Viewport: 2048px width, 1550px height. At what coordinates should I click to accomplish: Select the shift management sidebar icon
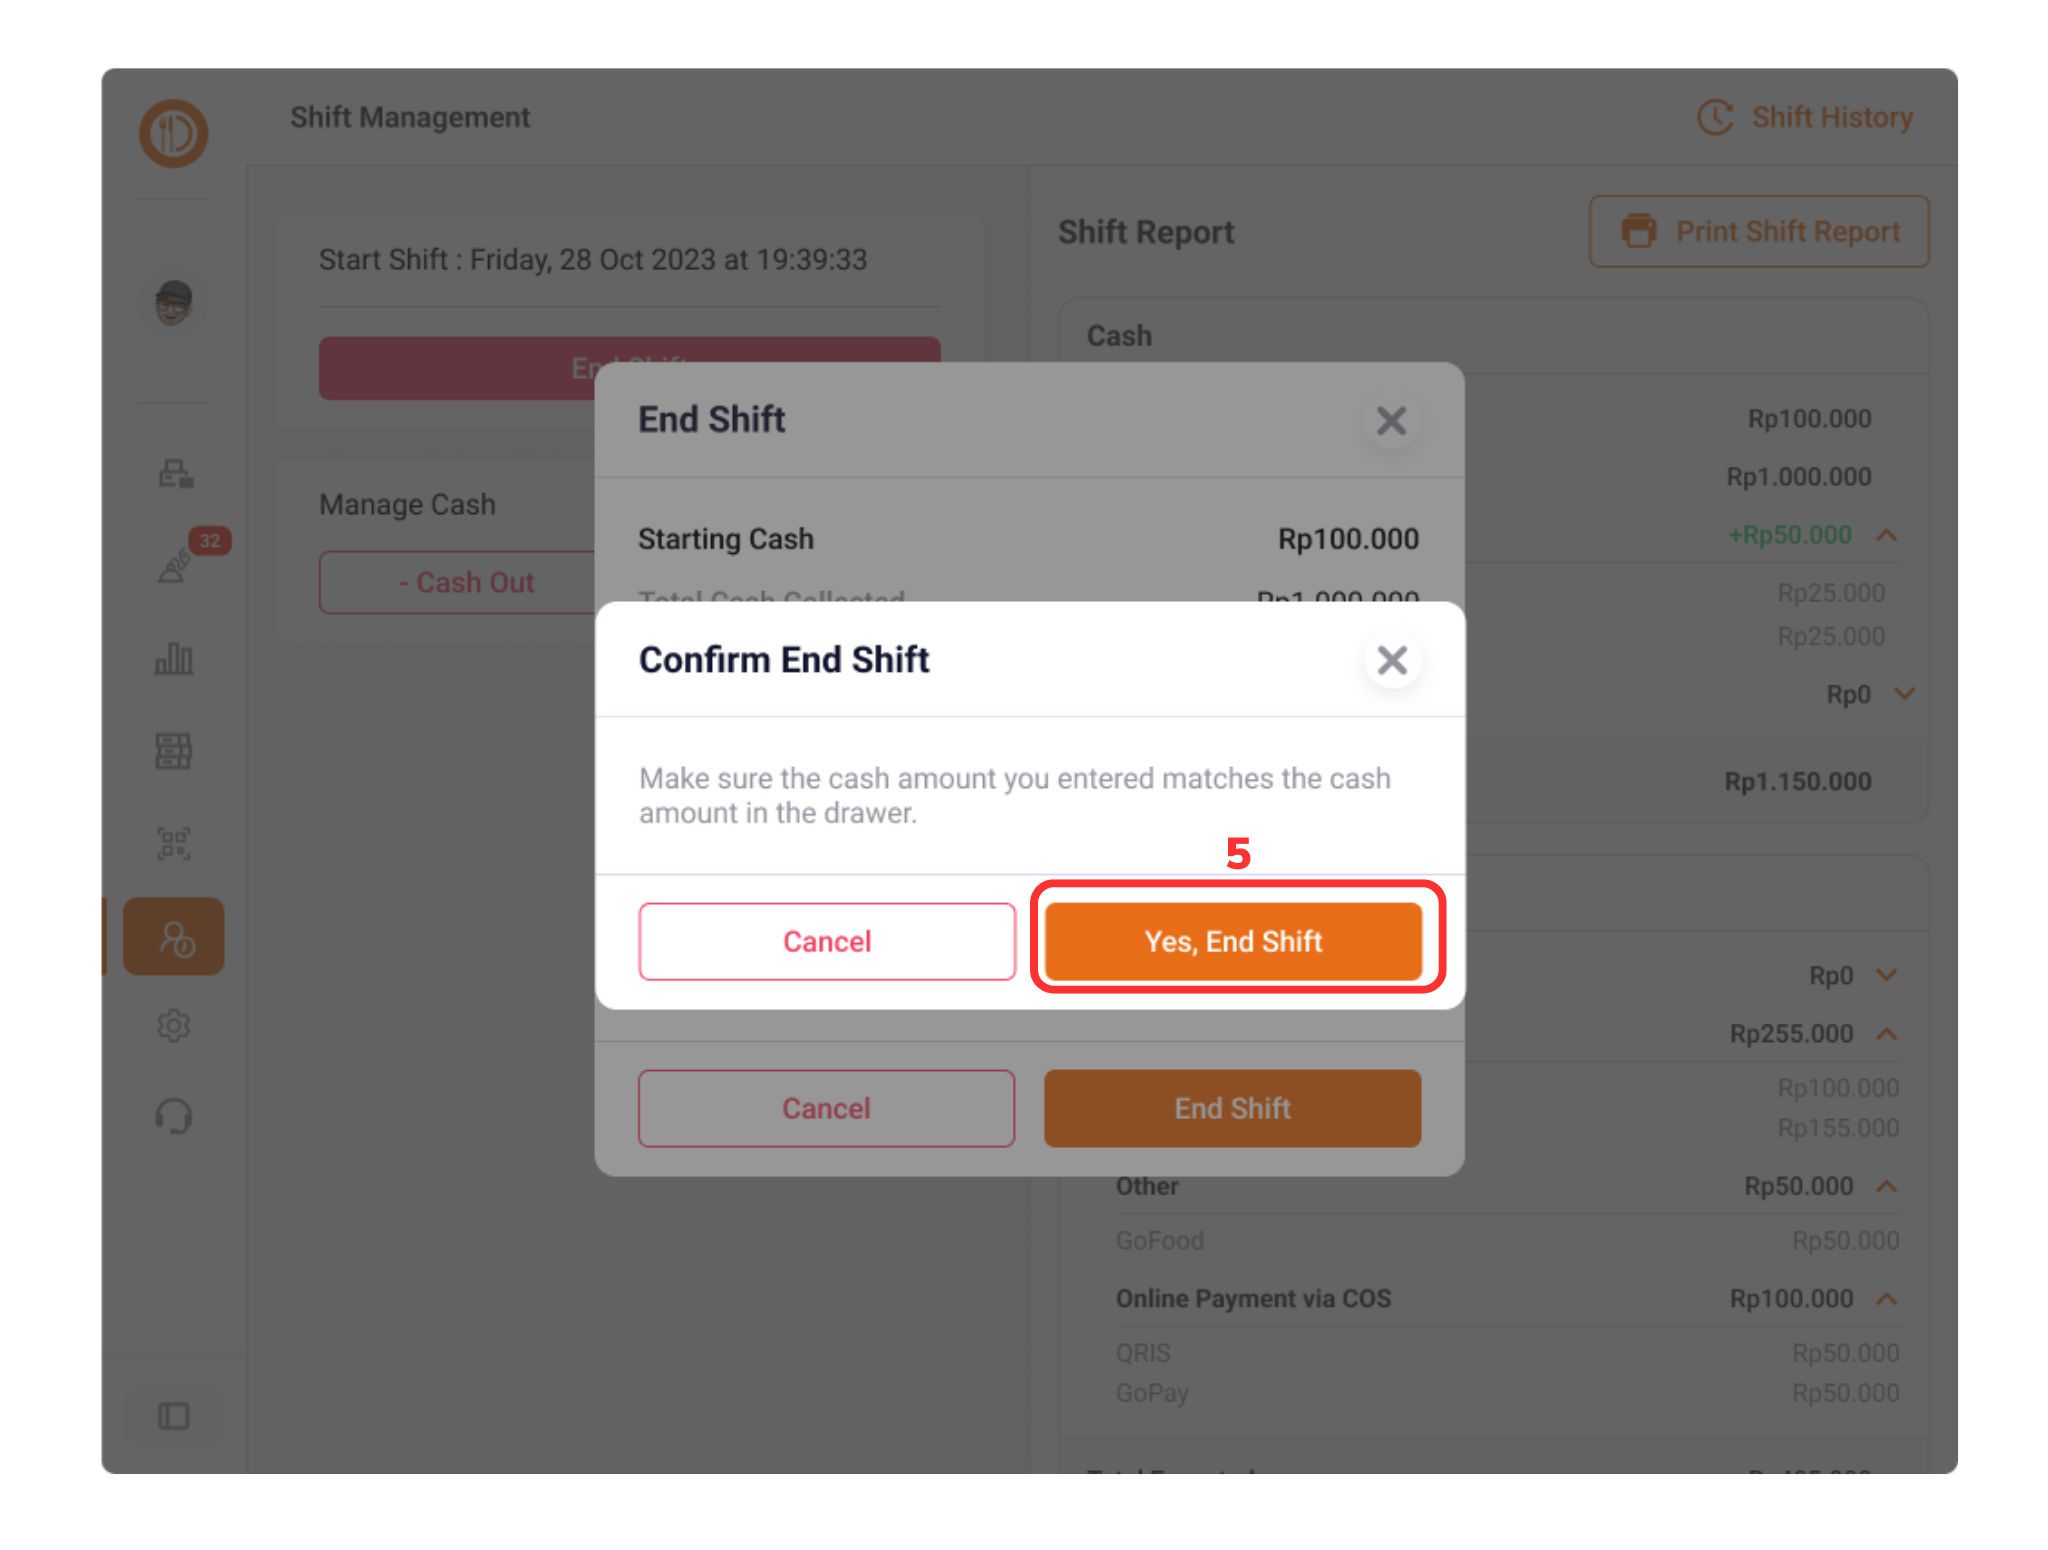tap(174, 937)
